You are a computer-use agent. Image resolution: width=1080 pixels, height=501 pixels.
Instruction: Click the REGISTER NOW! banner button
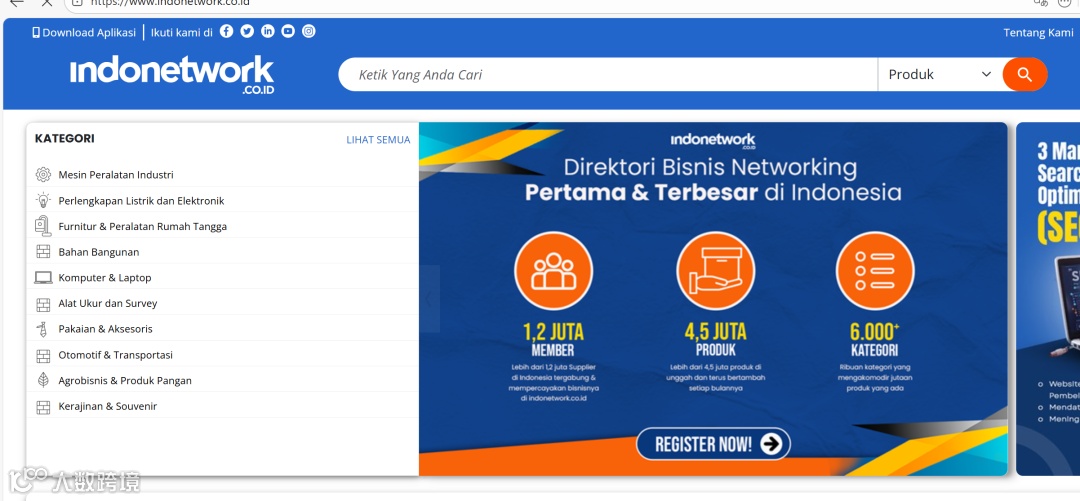(x=713, y=444)
